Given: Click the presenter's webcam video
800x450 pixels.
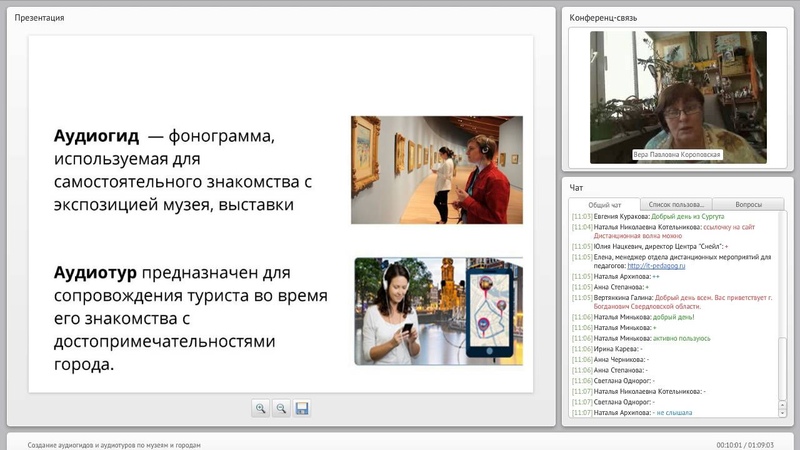Looking at the screenshot, I should pos(677,95).
